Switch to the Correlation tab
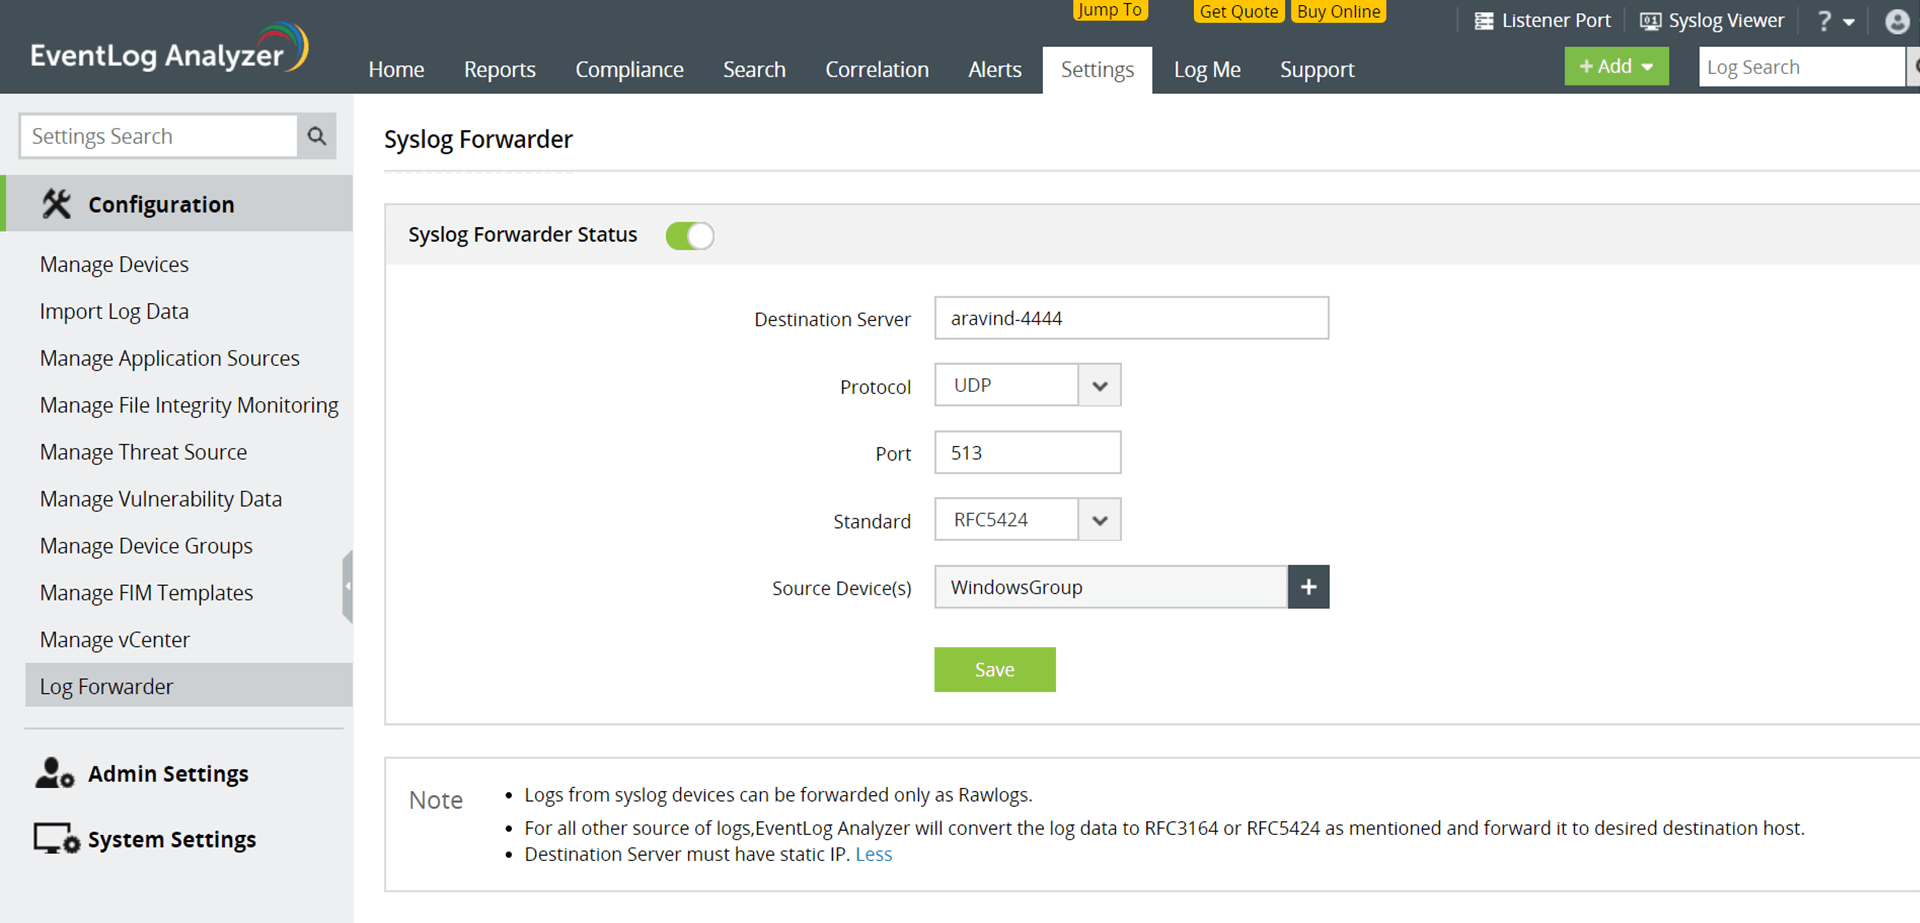This screenshot has height=923, width=1920. [877, 69]
